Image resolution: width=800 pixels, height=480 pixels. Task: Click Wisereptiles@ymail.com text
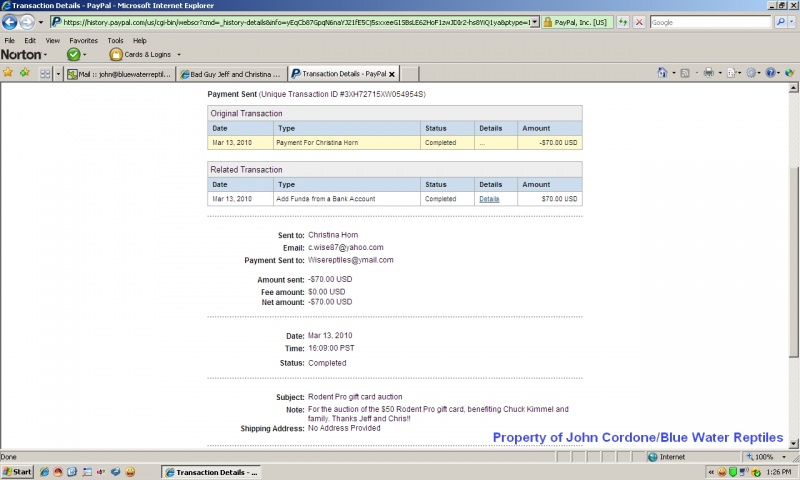(x=351, y=260)
